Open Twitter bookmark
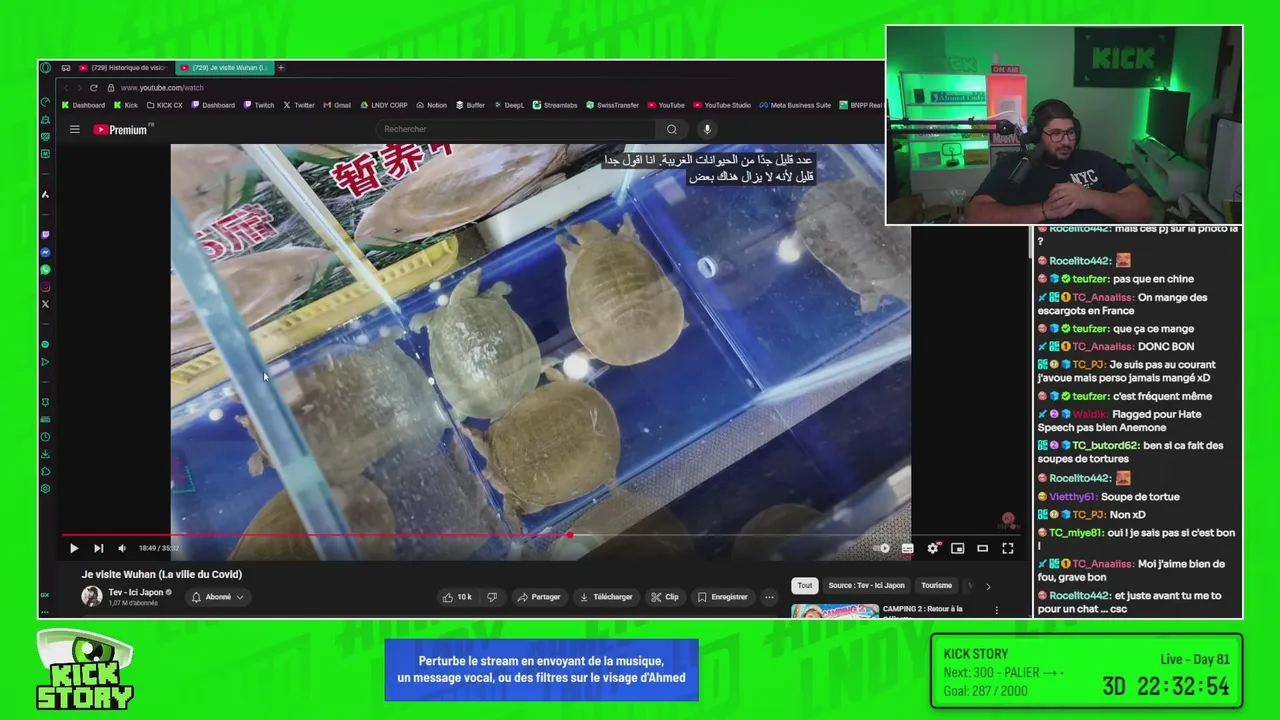Image resolution: width=1280 pixels, height=720 pixels. [299, 105]
